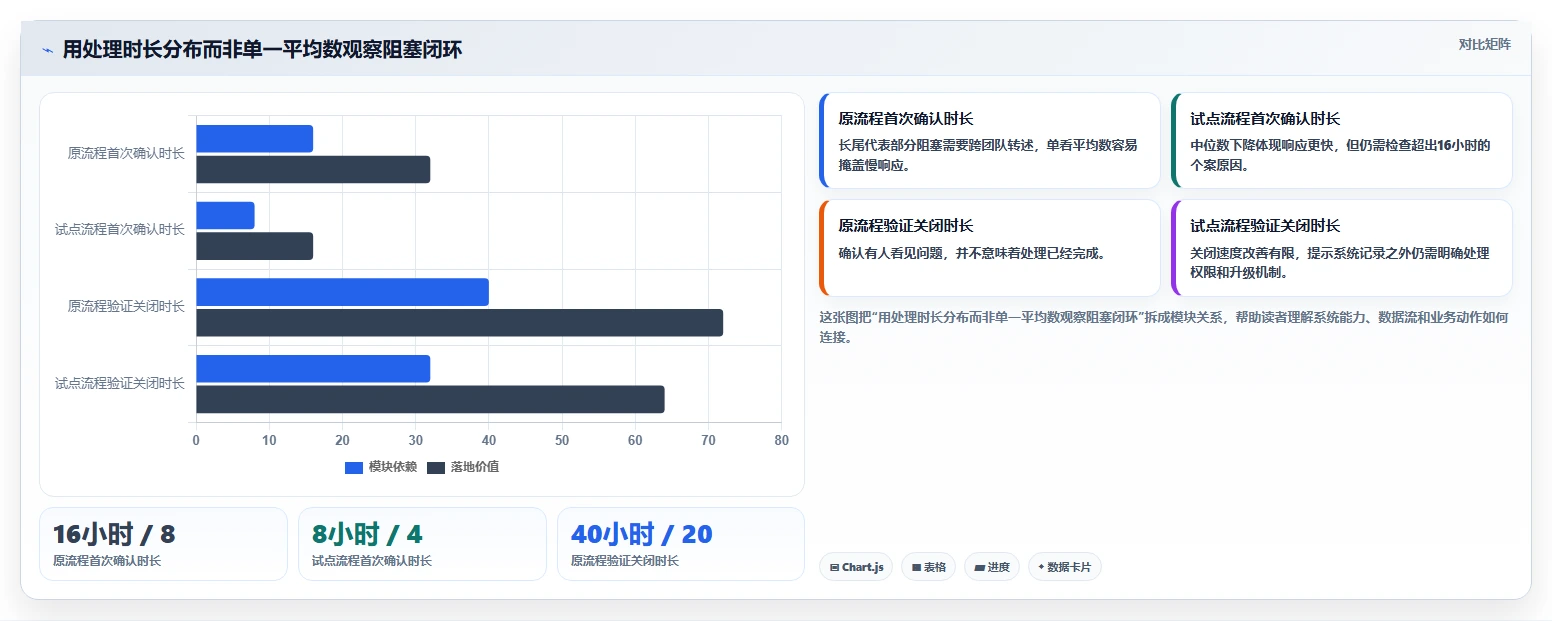Click the x-axis tick 40
1552x621 pixels.
[488, 440]
